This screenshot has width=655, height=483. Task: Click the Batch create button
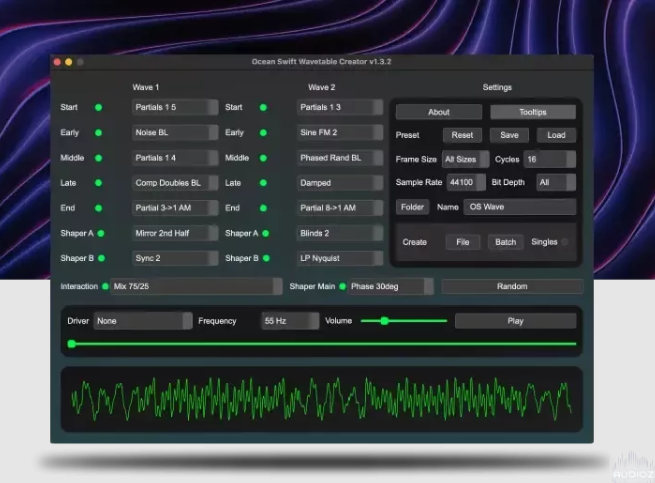pos(505,242)
